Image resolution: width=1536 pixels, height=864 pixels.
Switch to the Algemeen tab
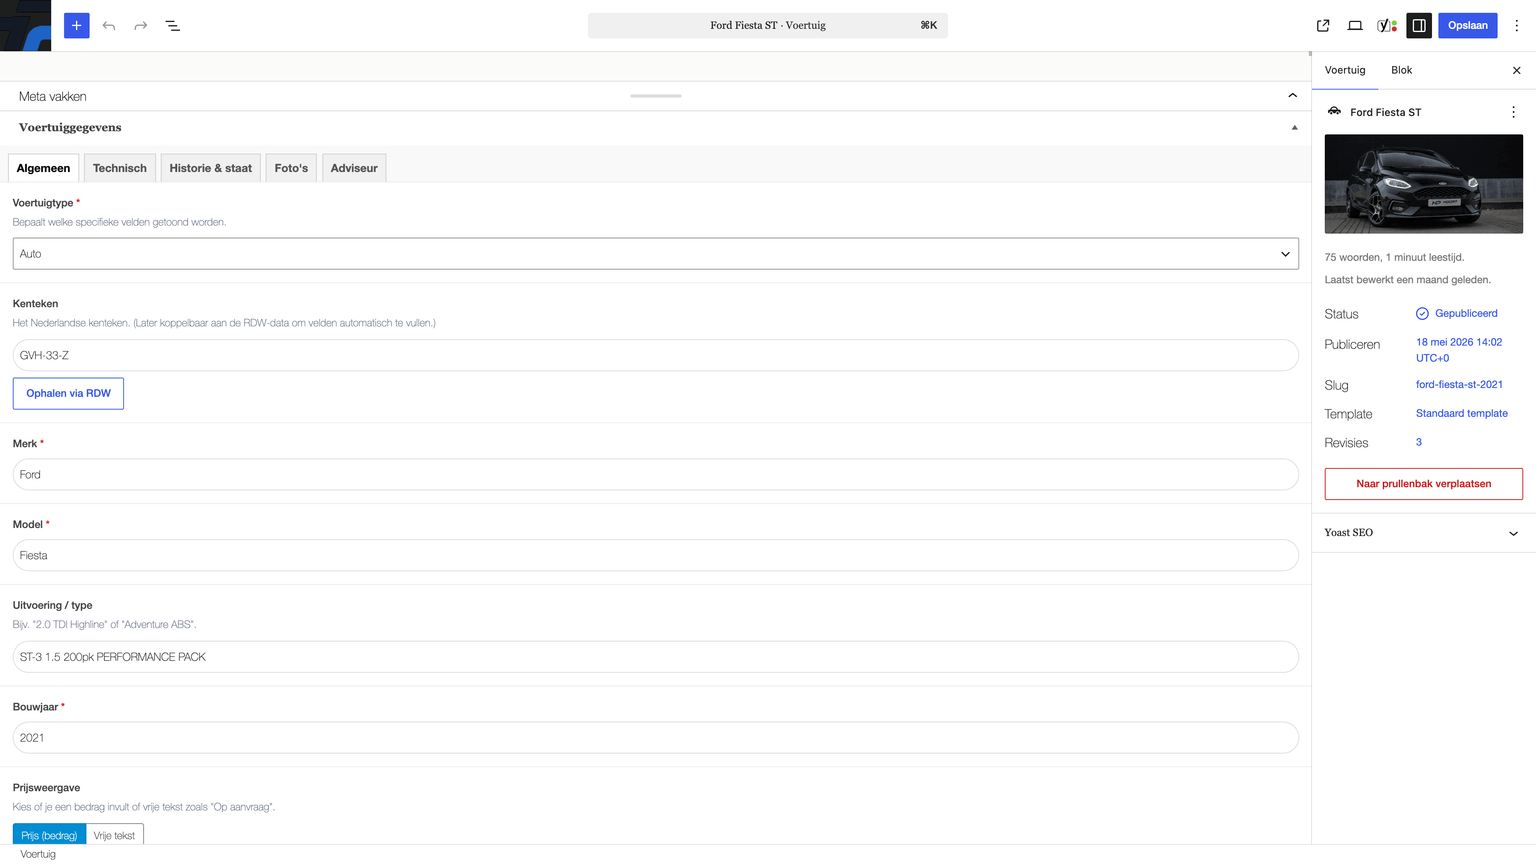point(43,168)
